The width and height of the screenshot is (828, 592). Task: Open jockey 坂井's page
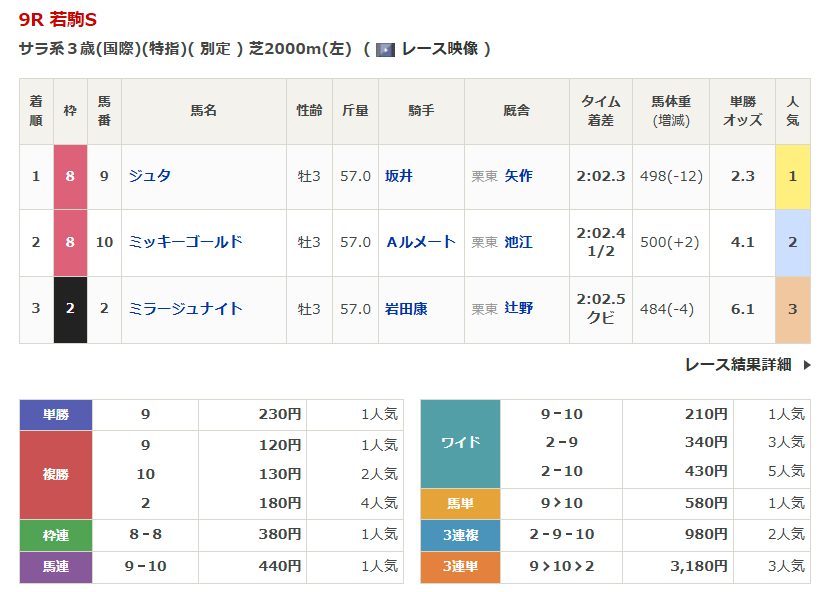tap(399, 176)
